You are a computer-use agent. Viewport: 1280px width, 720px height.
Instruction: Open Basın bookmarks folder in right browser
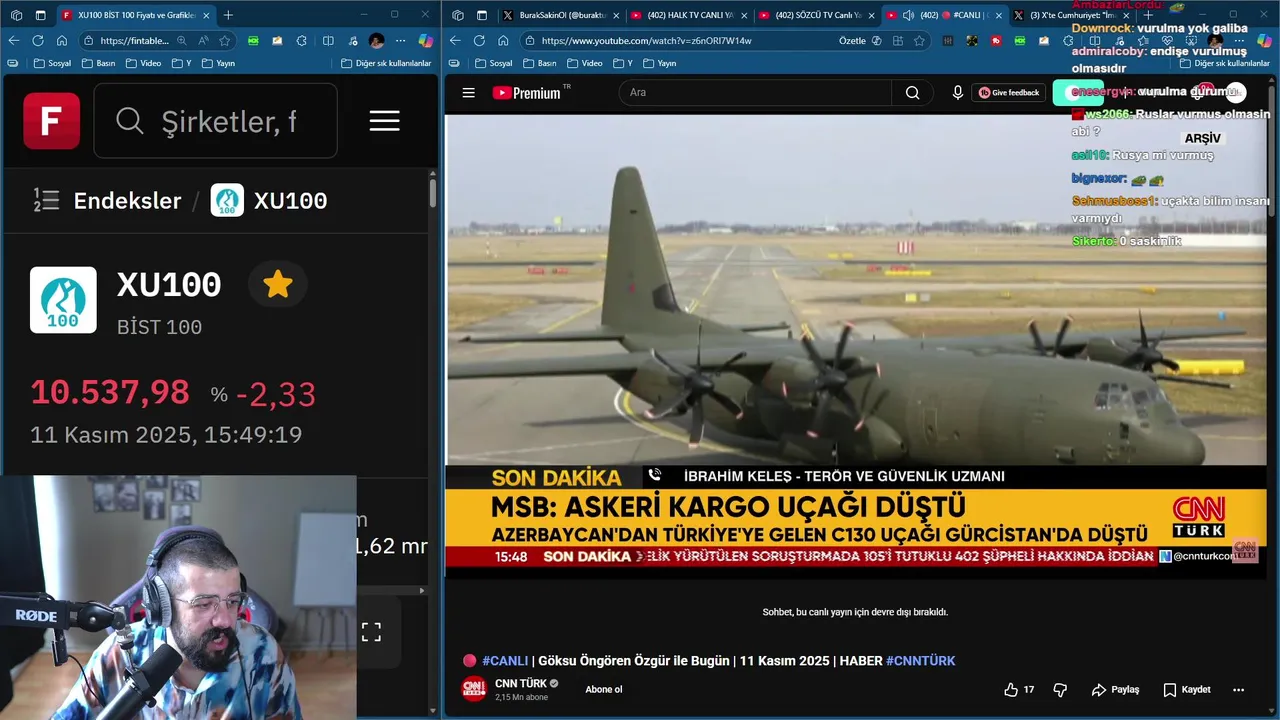click(540, 63)
